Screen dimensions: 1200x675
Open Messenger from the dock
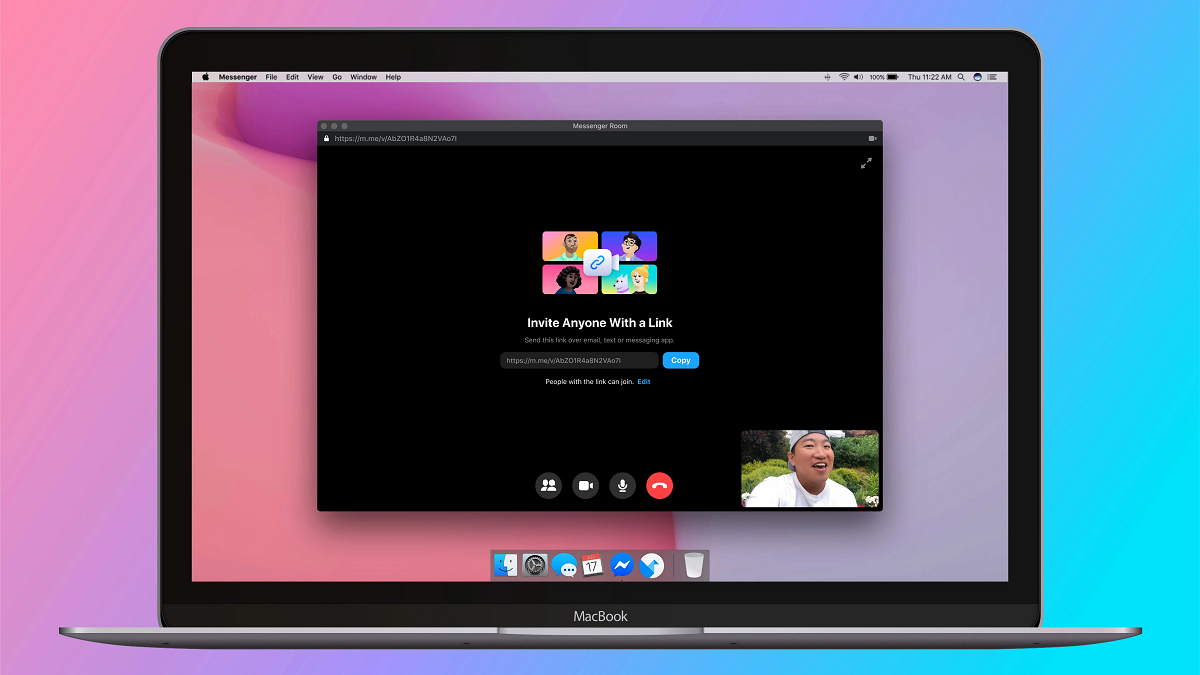coord(621,566)
